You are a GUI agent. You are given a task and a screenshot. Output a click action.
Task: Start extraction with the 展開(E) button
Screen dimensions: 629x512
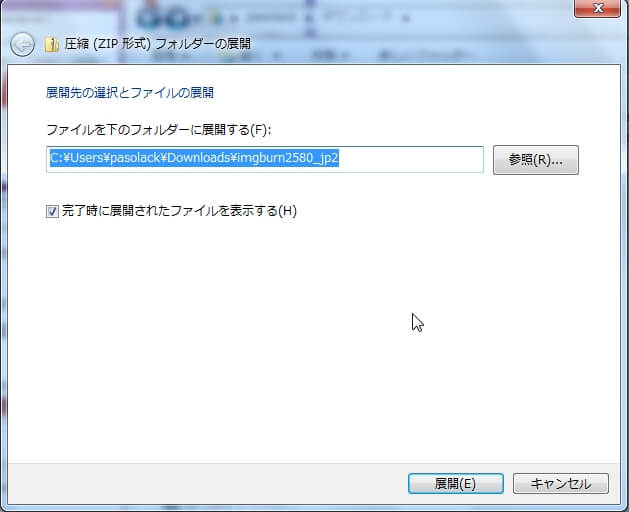tap(454, 483)
